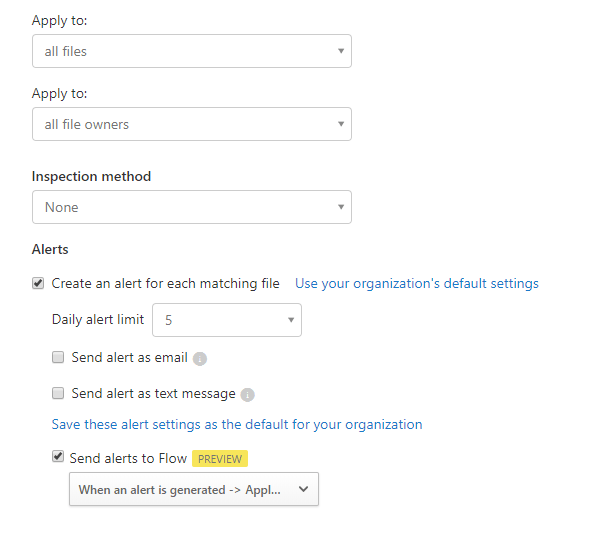603x534 pixels.
Task: Expand the Inspection method dropdown showing None
Action: [191, 207]
